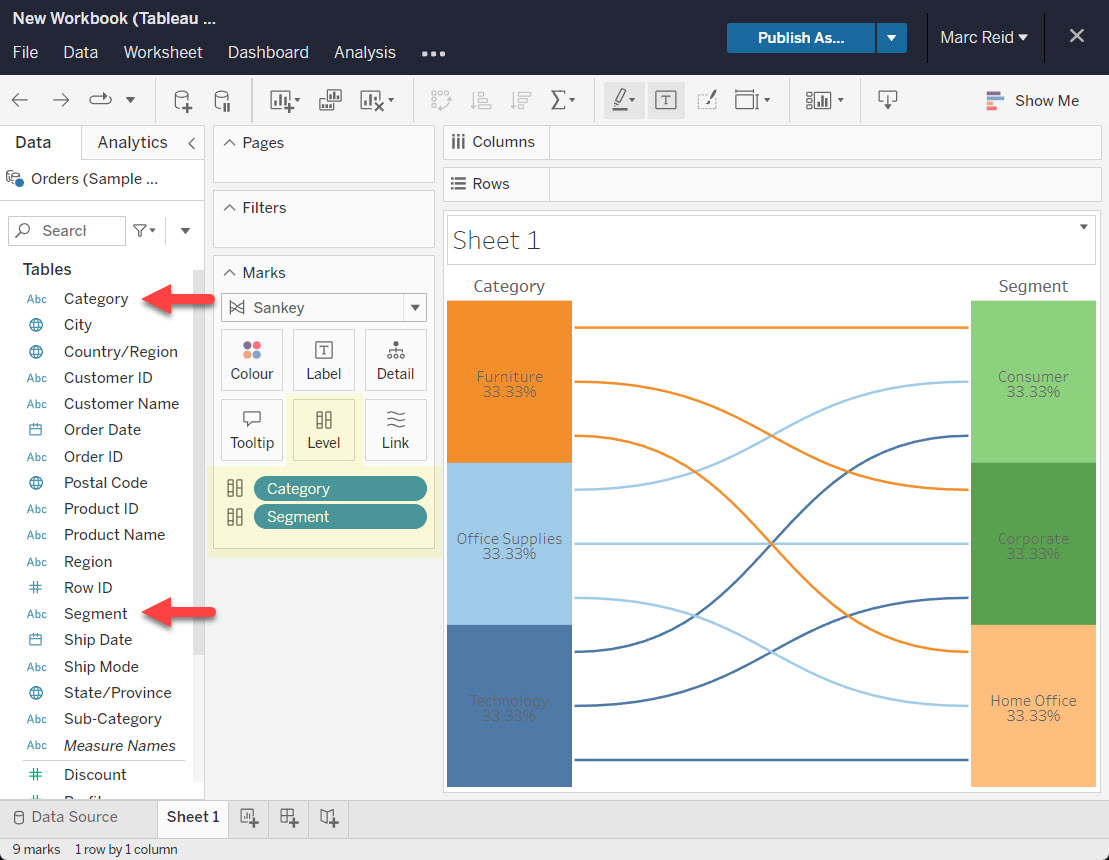The height and width of the screenshot is (860, 1109).
Task: Click the New Data Source icon
Action: pos(182,100)
